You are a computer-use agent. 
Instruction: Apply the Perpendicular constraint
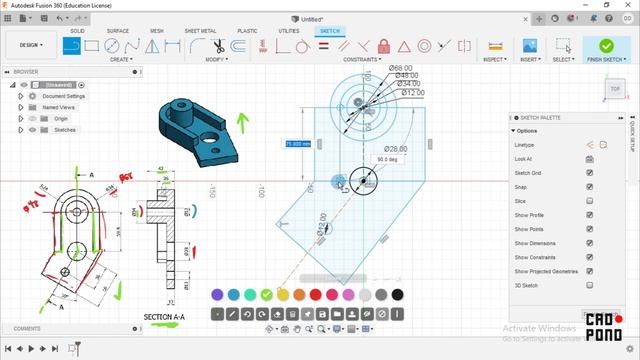pos(363,46)
